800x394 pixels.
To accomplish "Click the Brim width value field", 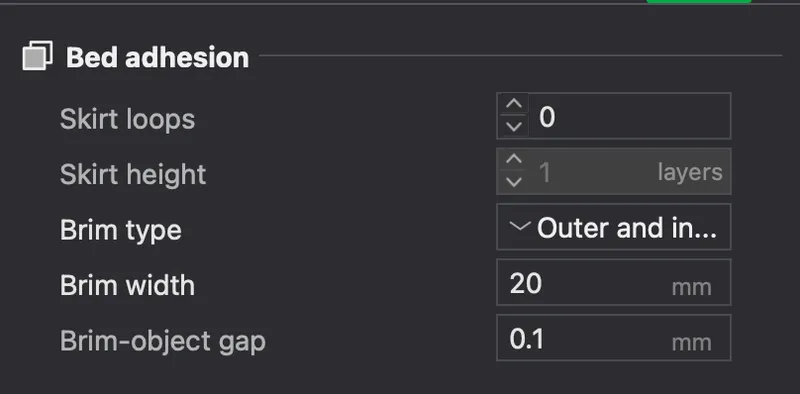I will [614, 282].
